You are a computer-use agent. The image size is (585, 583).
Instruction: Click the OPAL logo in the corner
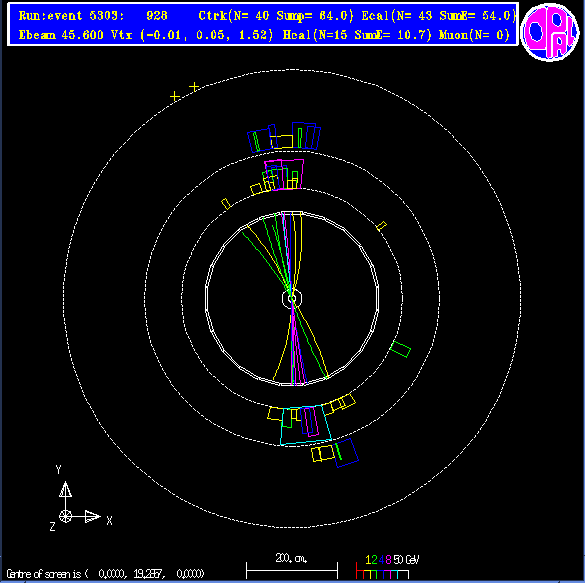550,32
